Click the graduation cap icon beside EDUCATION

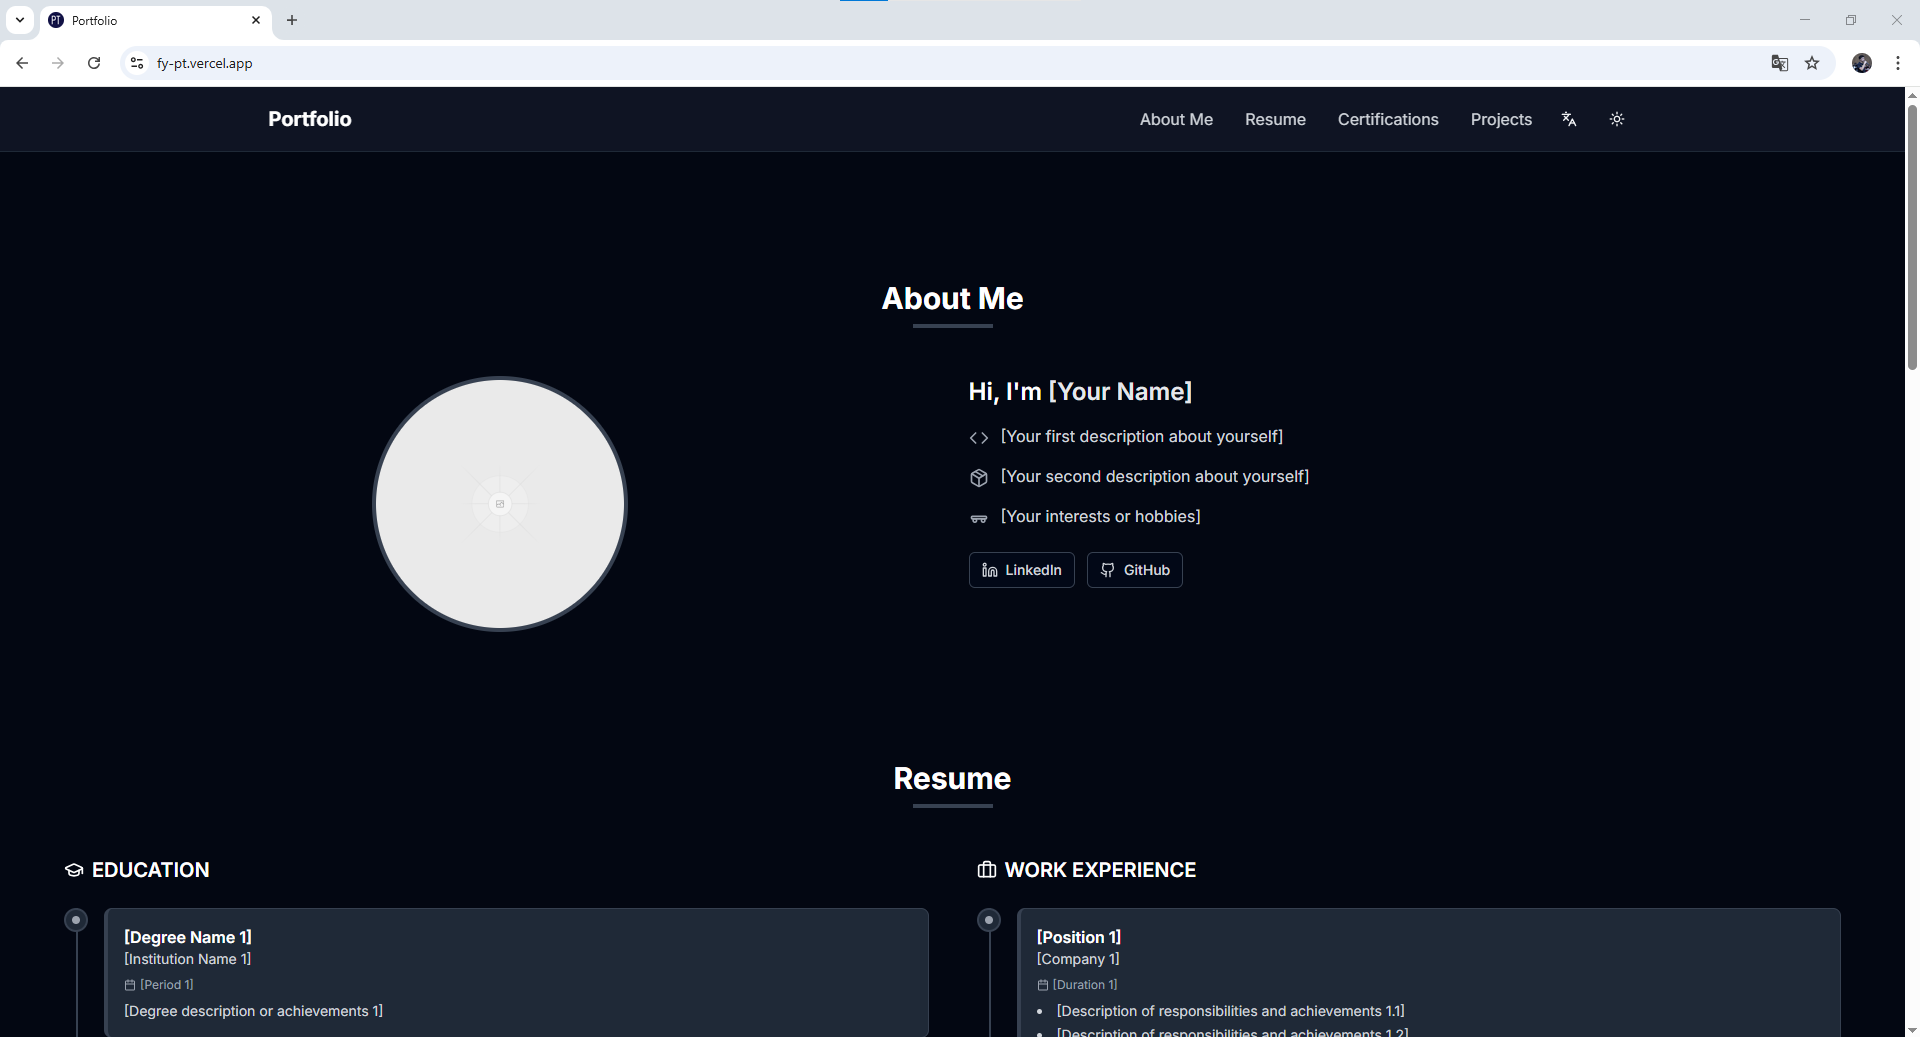[x=74, y=870]
